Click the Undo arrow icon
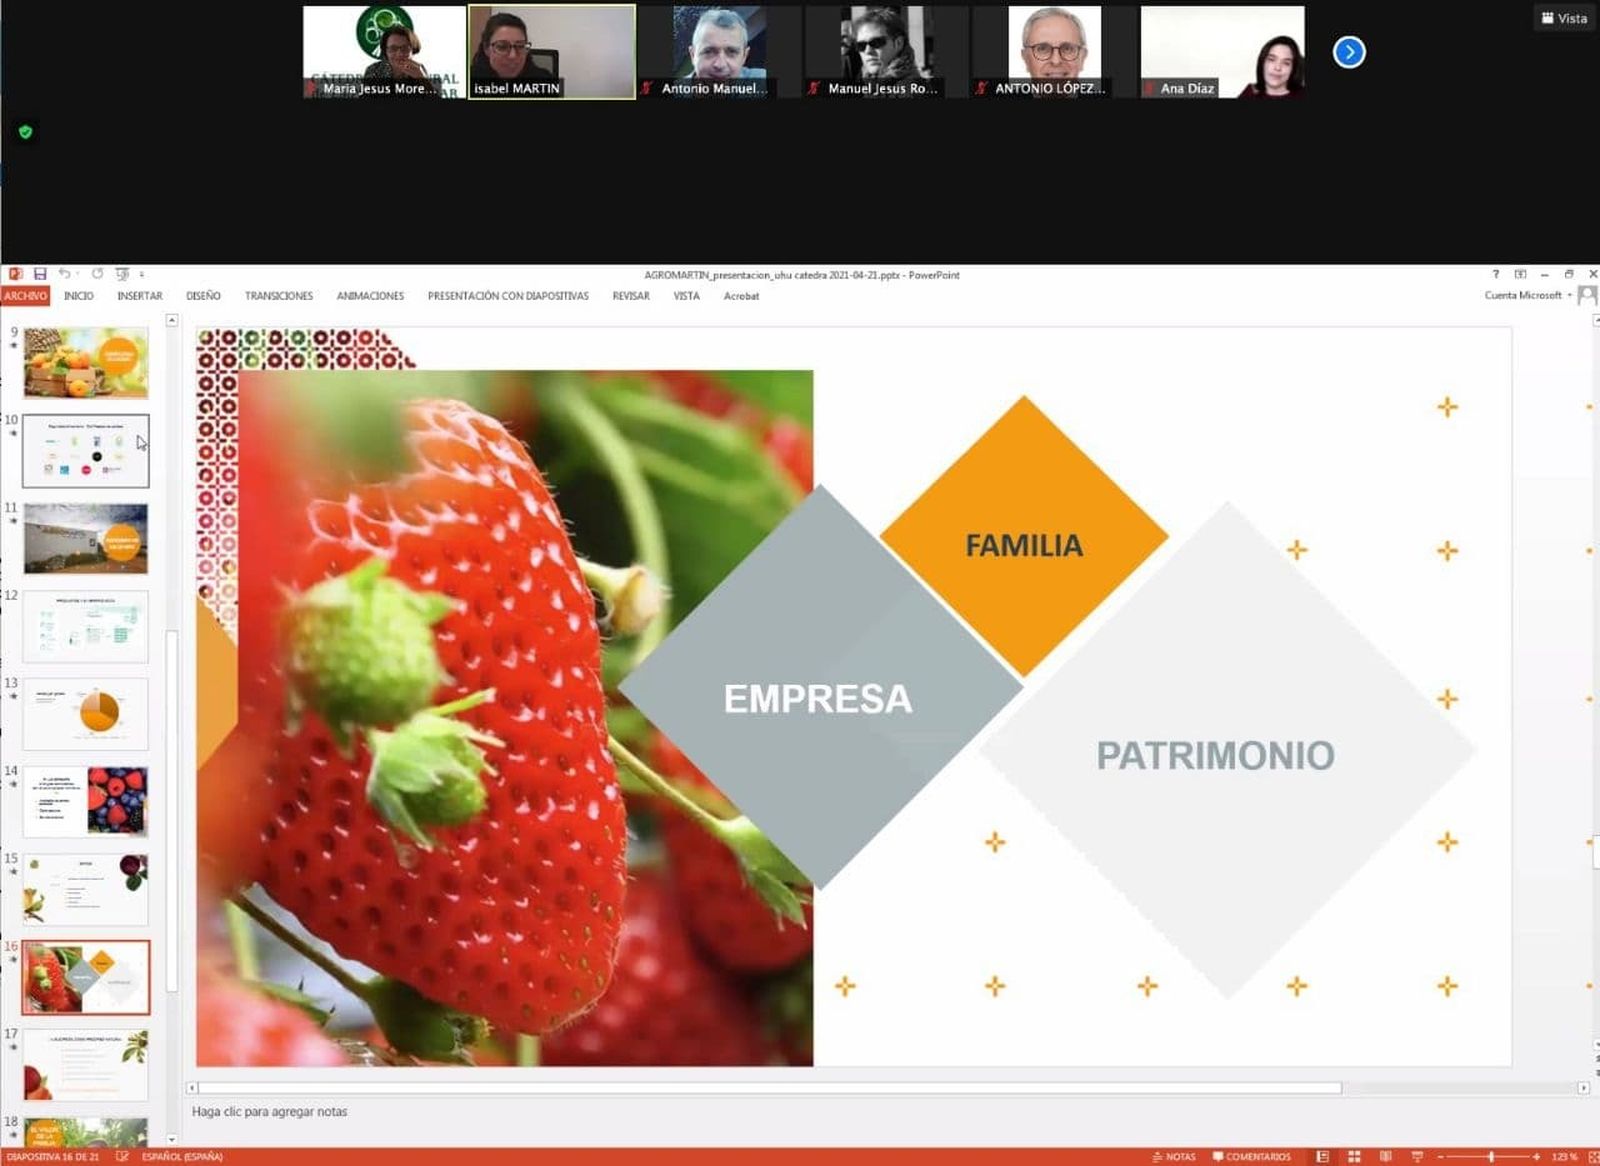 click(64, 274)
